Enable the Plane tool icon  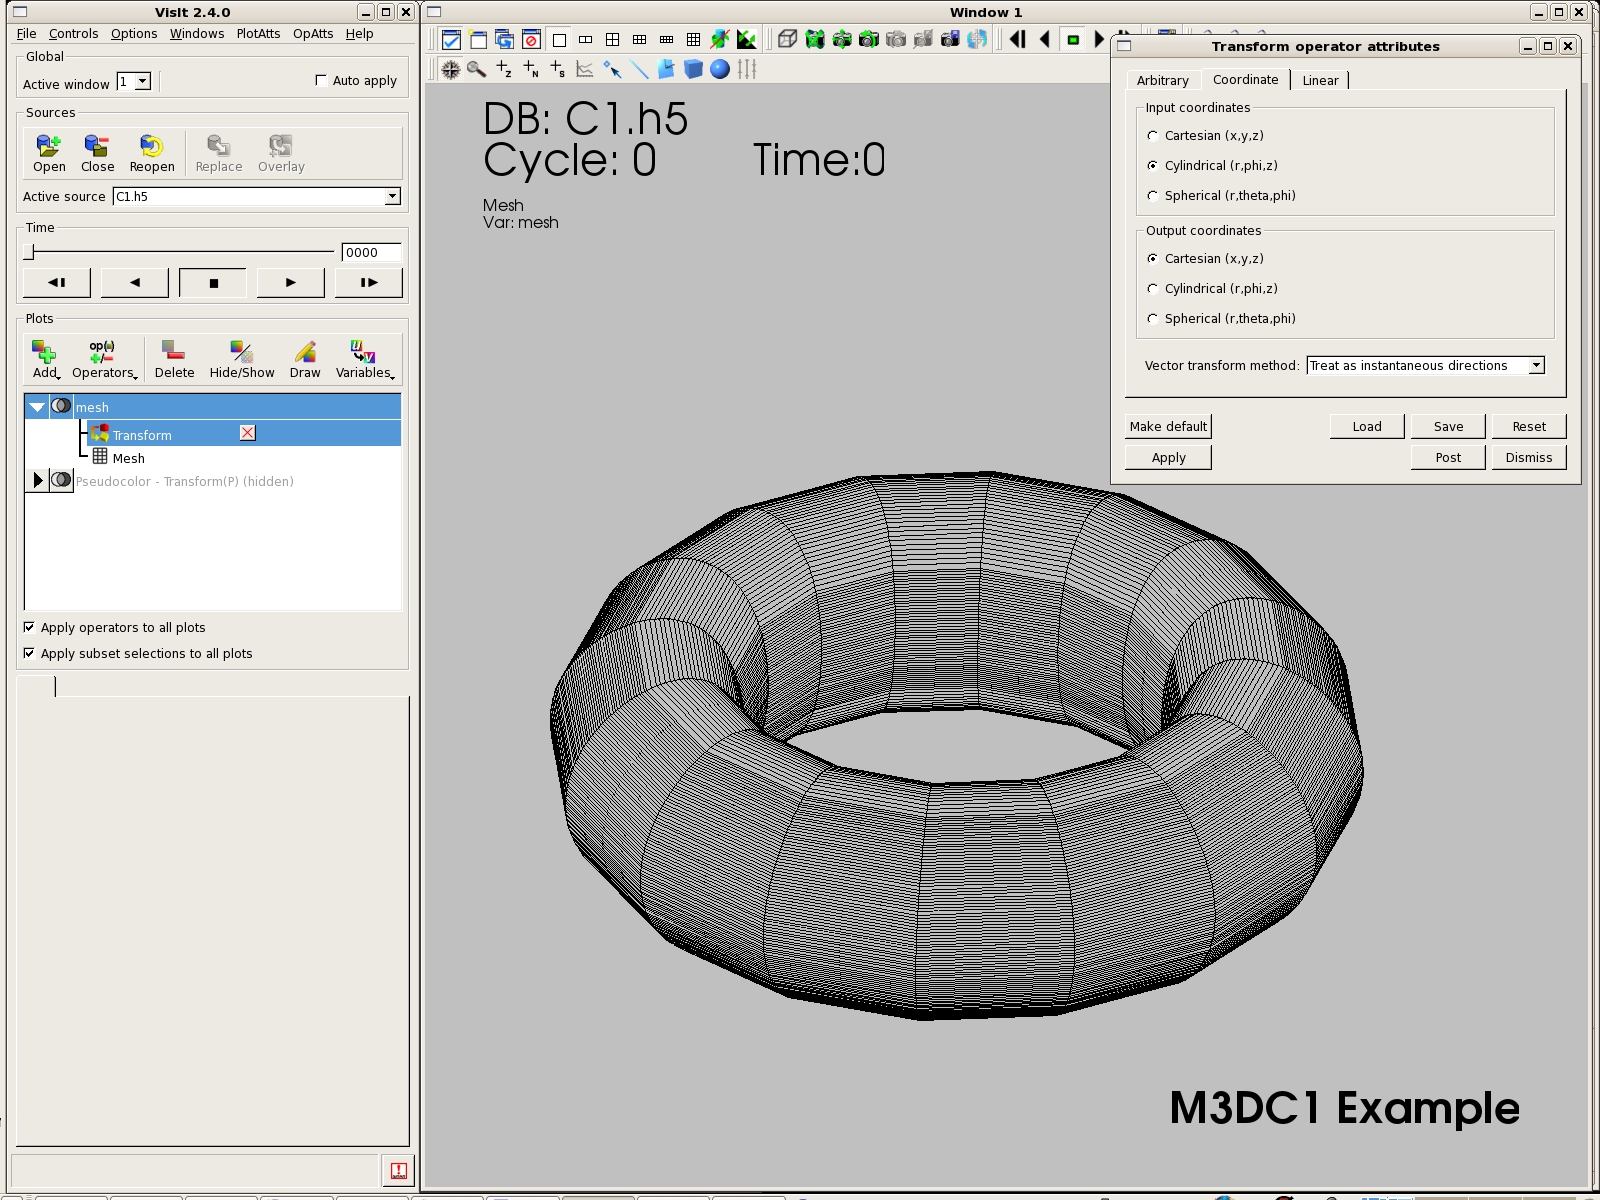point(666,69)
